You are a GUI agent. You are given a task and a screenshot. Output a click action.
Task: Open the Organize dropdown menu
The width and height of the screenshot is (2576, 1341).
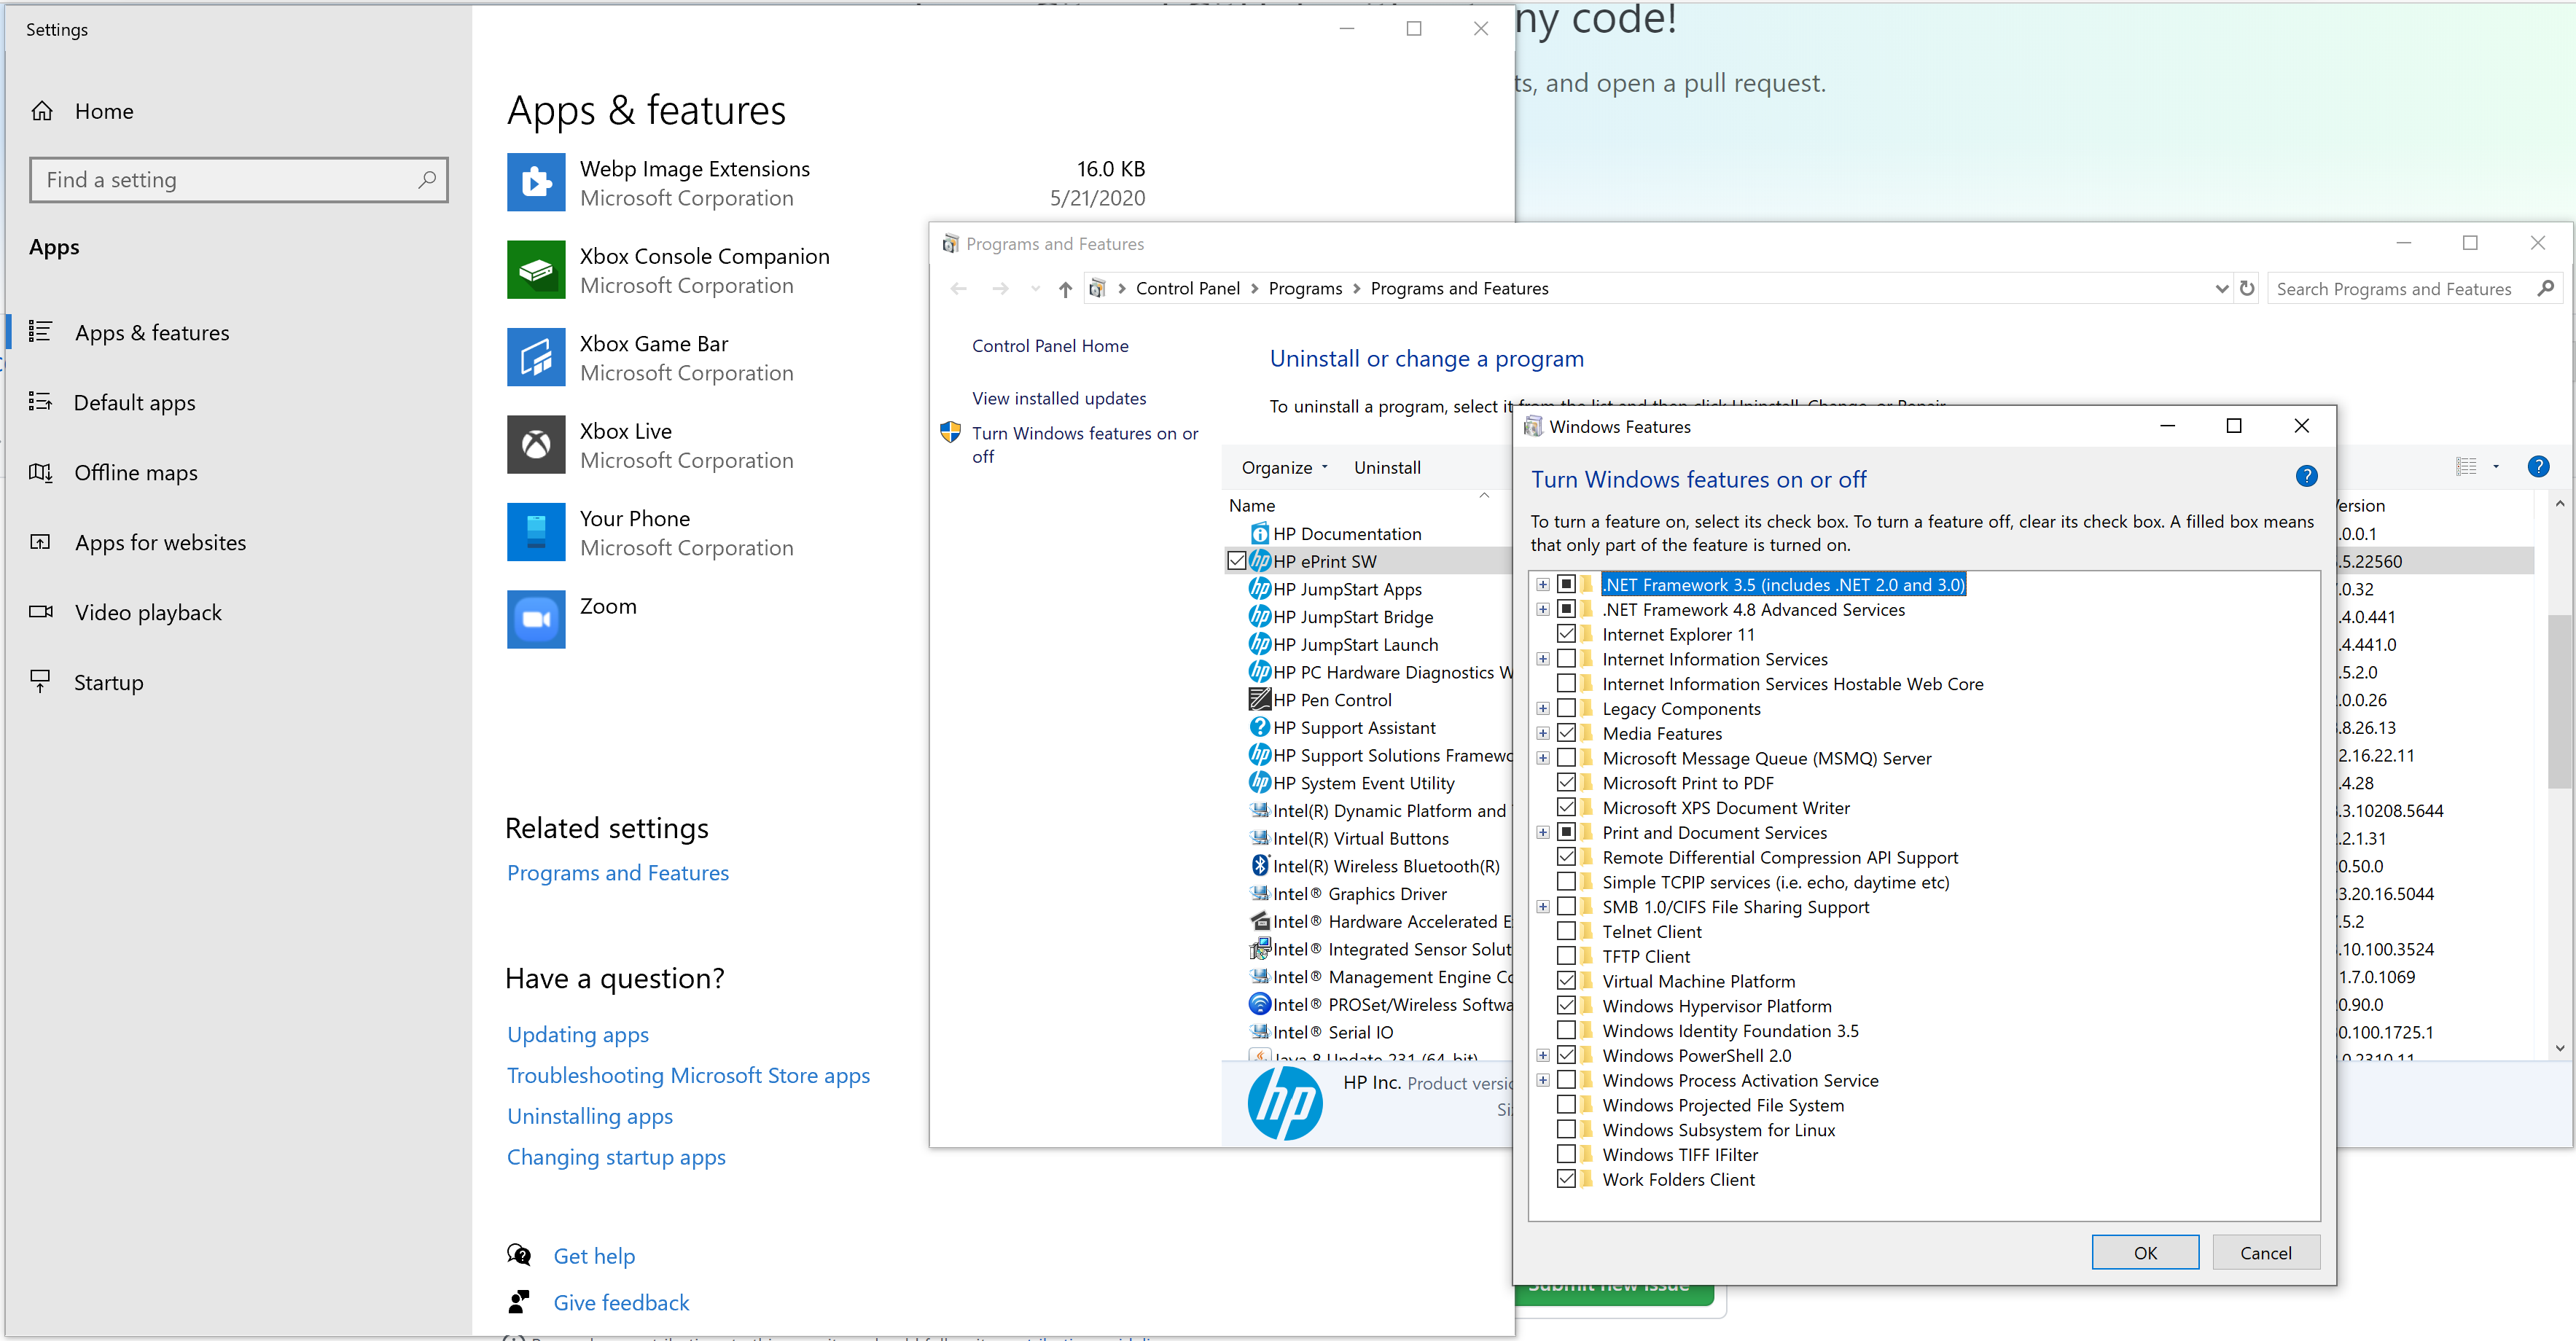tap(1284, 468)
